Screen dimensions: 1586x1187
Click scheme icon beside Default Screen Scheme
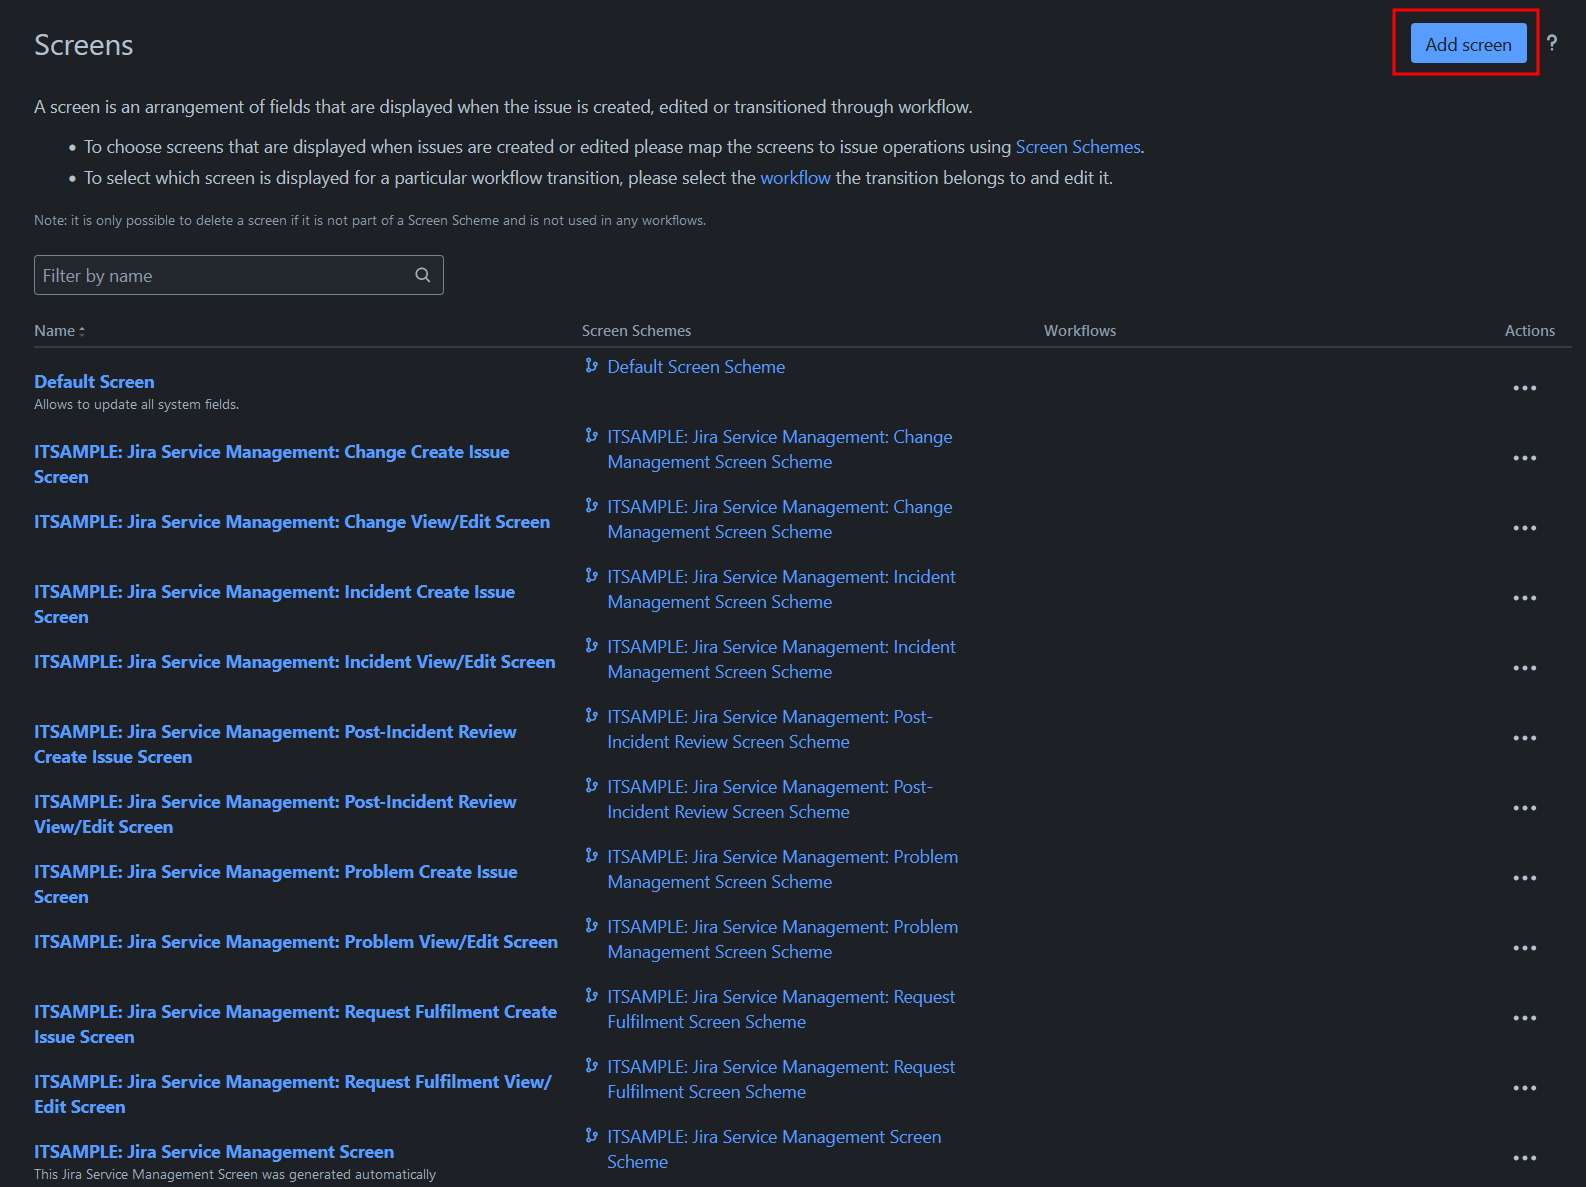592,366
